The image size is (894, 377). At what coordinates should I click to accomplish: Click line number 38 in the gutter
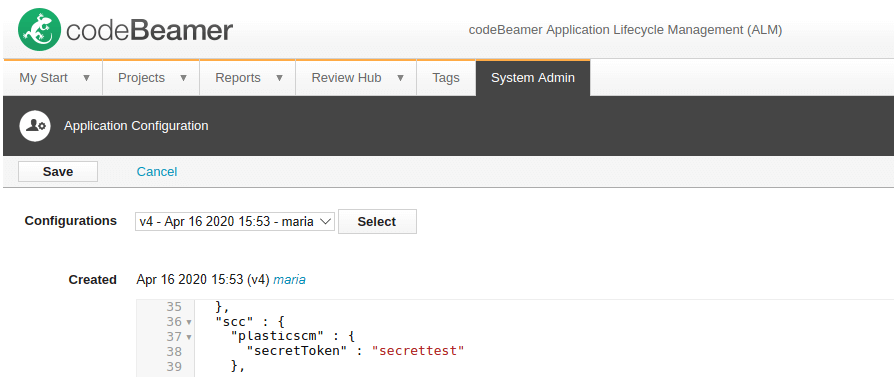point(173,351)
